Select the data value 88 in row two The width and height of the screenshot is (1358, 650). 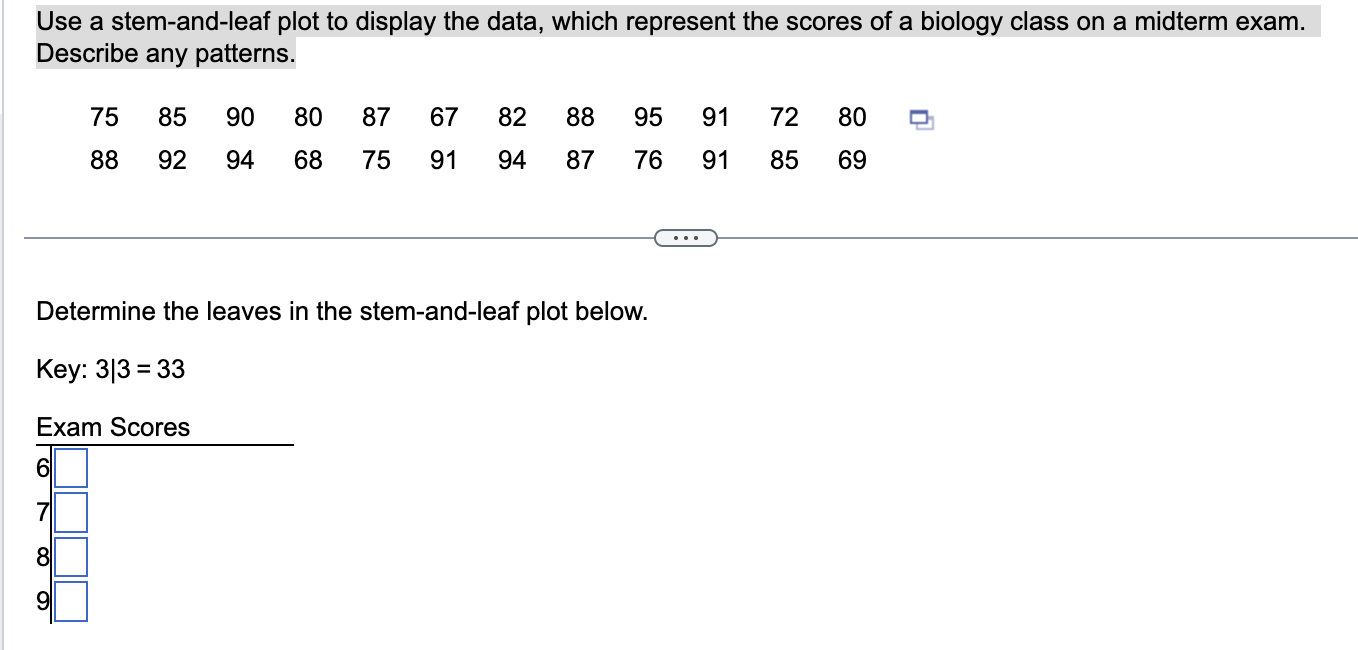pyautogui.click(x=105, y=160)
